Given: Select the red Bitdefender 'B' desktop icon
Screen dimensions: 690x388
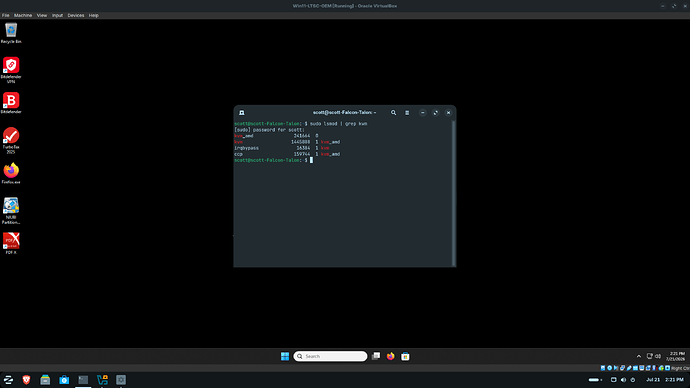Looking at the screenshot, I should tap(11, 103).
